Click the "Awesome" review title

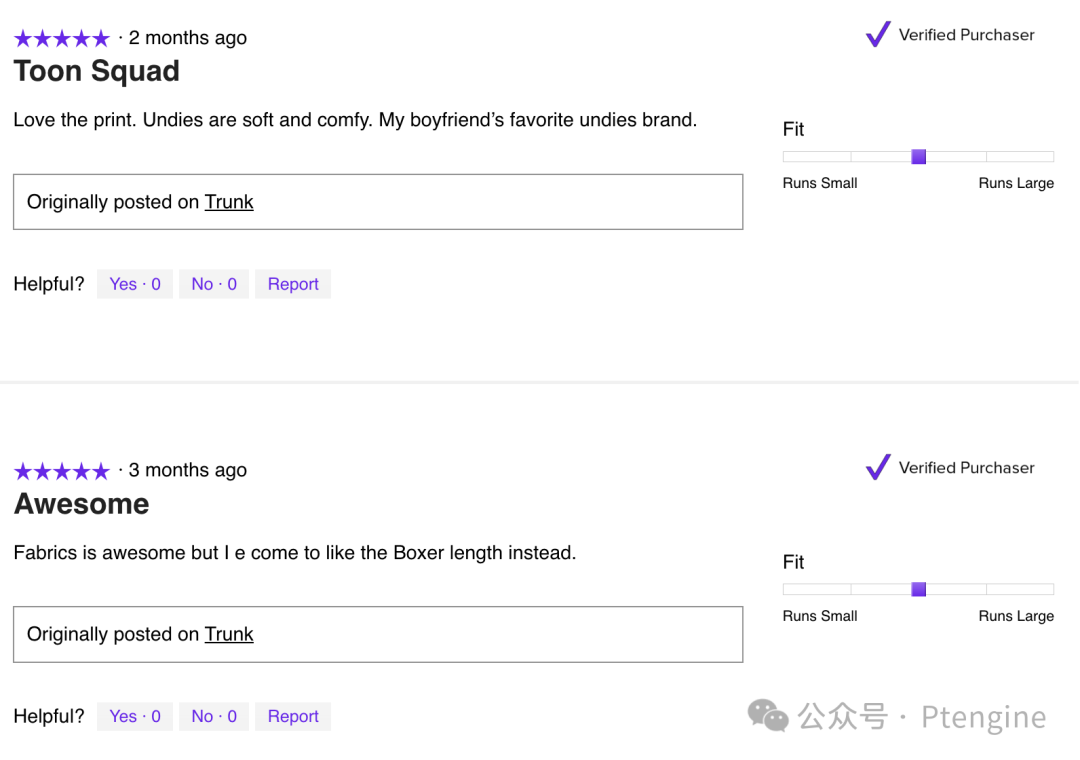coord(81,504)
